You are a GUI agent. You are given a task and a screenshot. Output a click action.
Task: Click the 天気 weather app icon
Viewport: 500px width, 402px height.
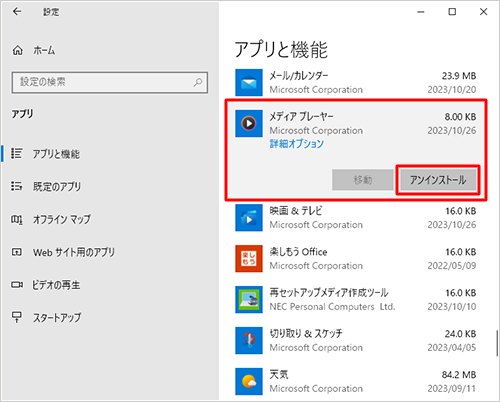point(249,381)
